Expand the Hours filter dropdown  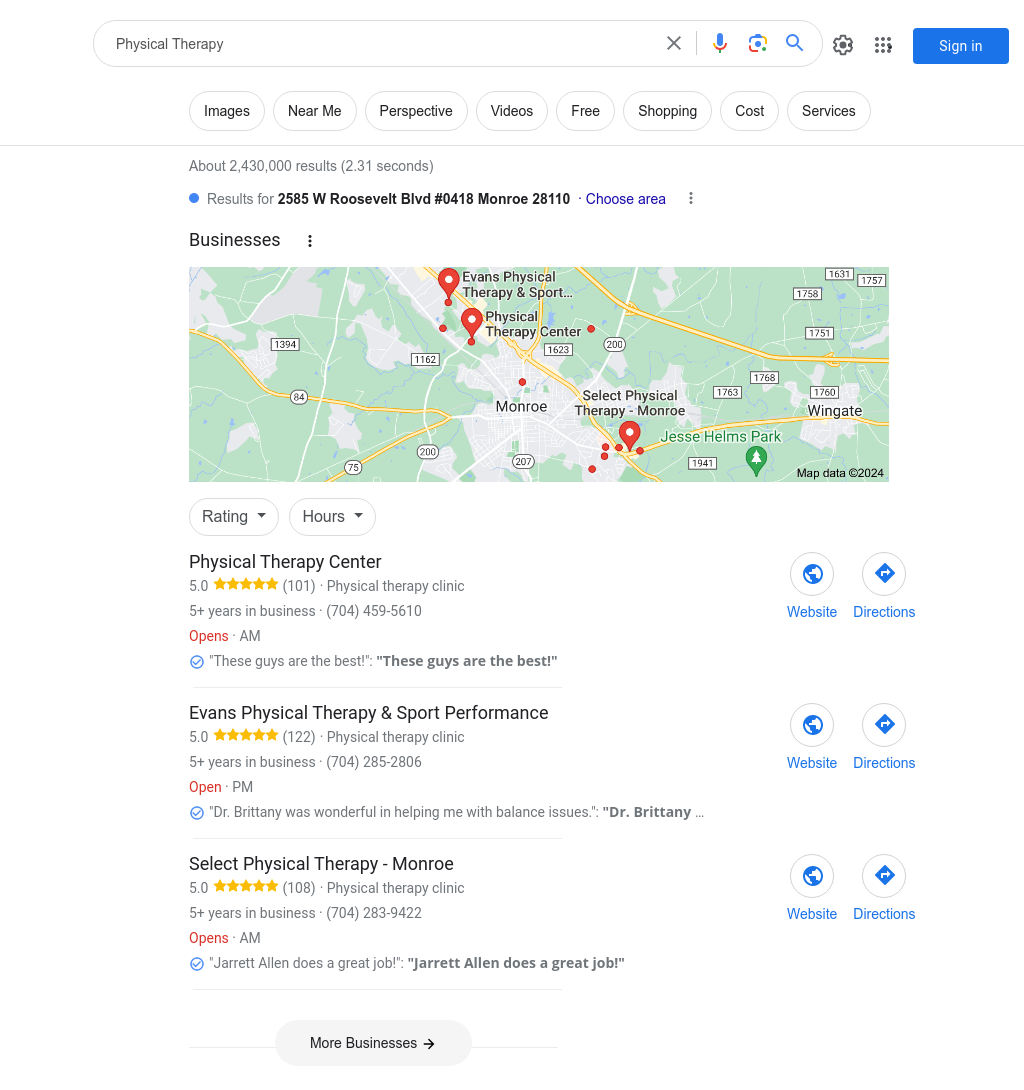[332, 516]
